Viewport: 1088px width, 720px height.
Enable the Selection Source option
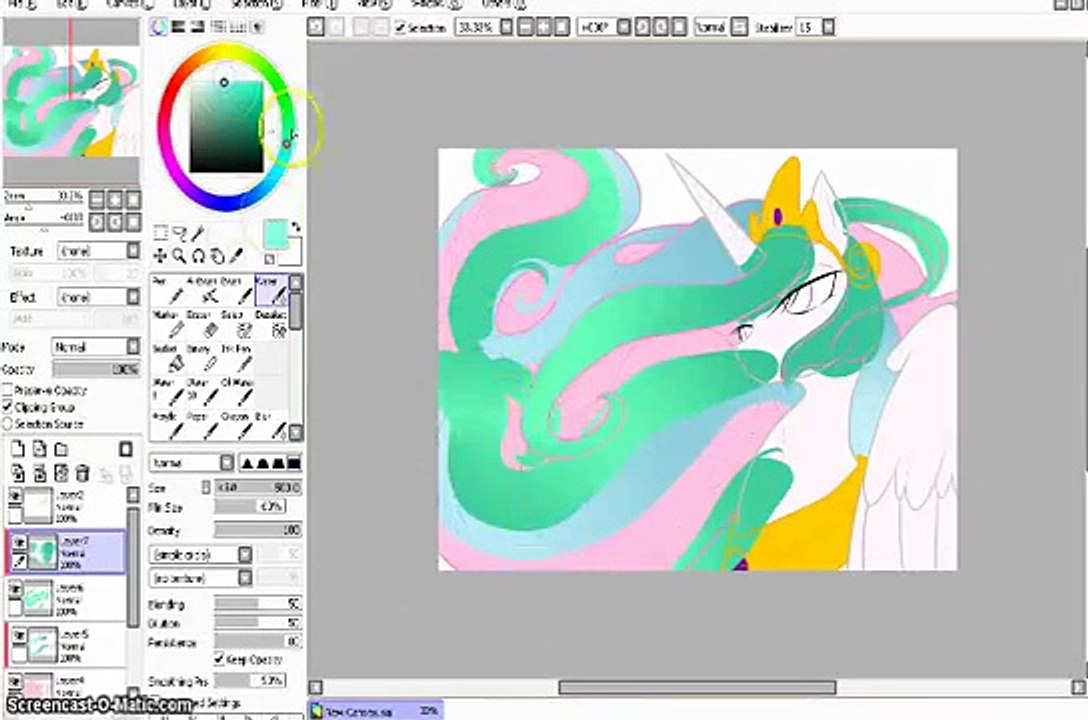(8, 424)
